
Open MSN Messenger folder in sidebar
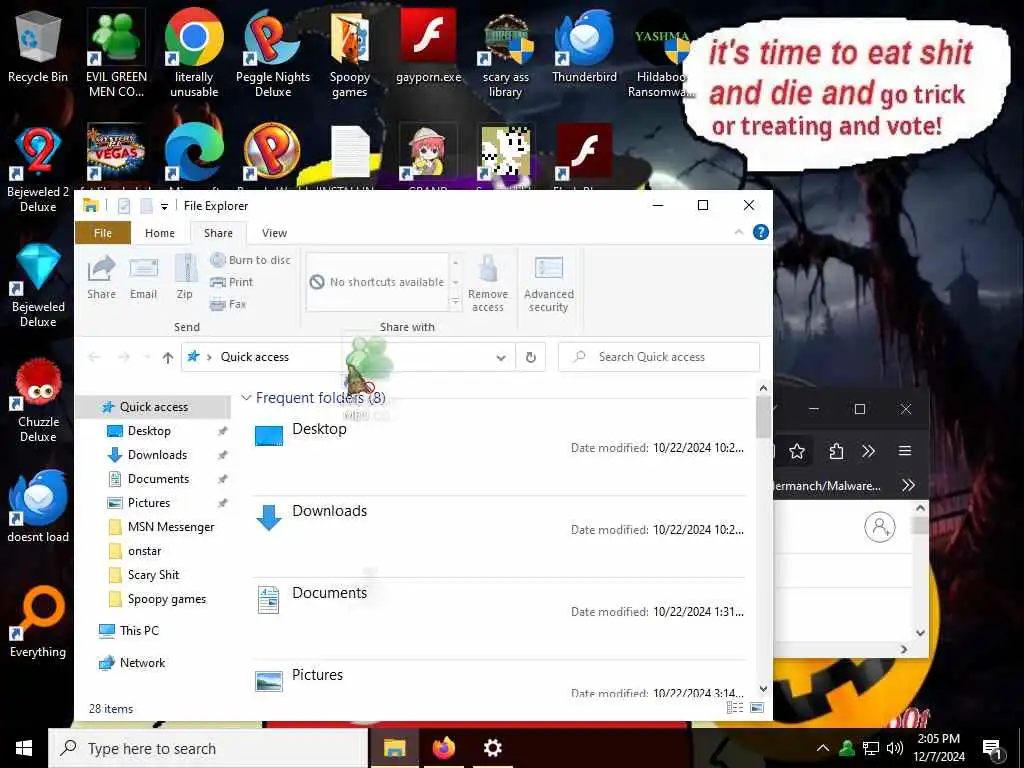point(171,527)
